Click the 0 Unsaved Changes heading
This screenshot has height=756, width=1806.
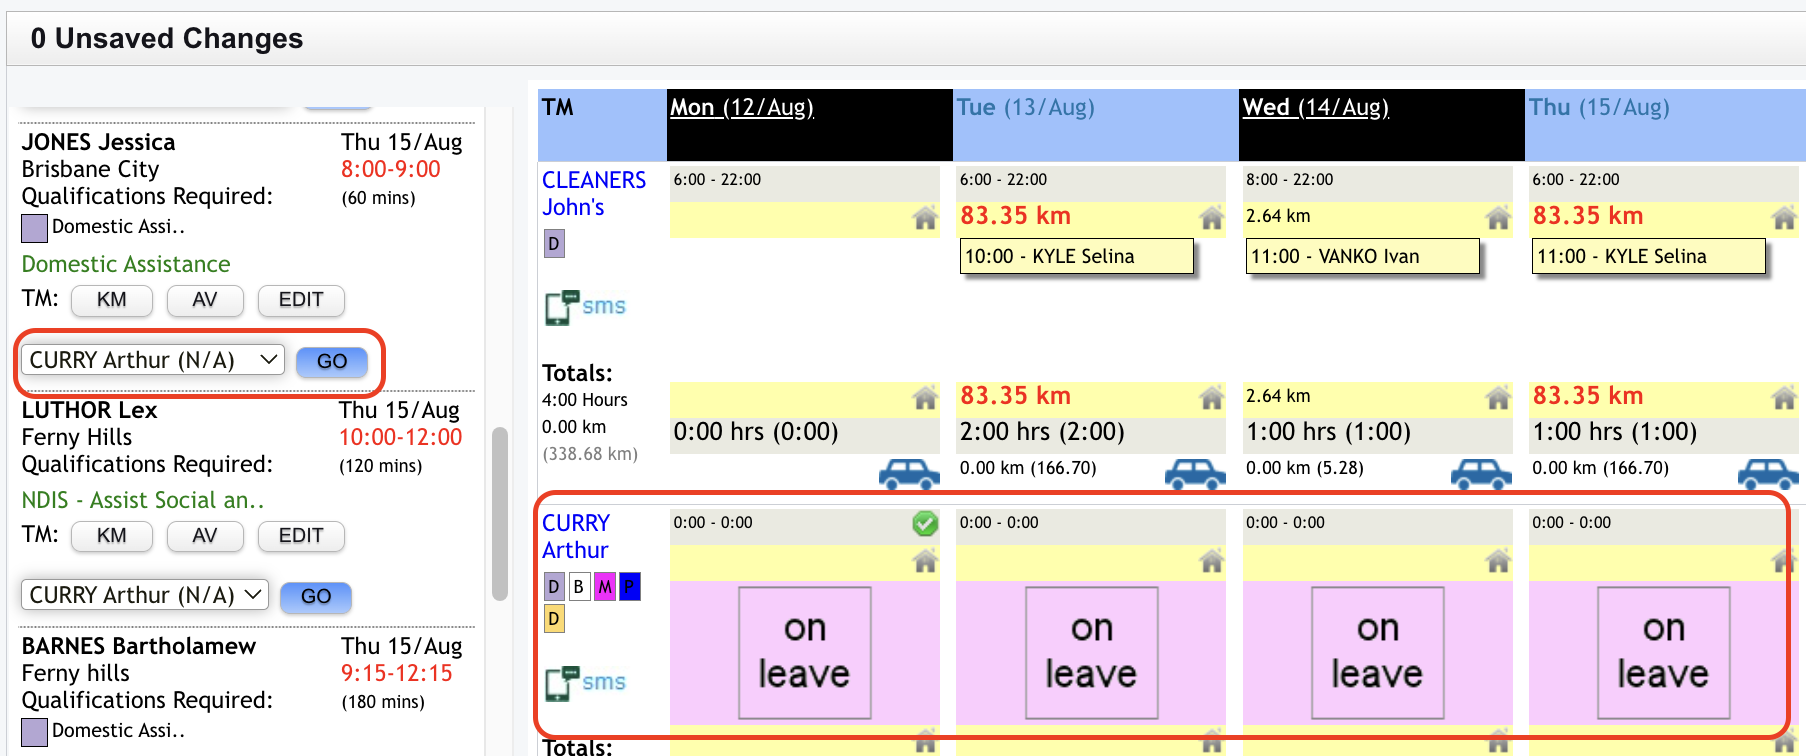[167, 38]
